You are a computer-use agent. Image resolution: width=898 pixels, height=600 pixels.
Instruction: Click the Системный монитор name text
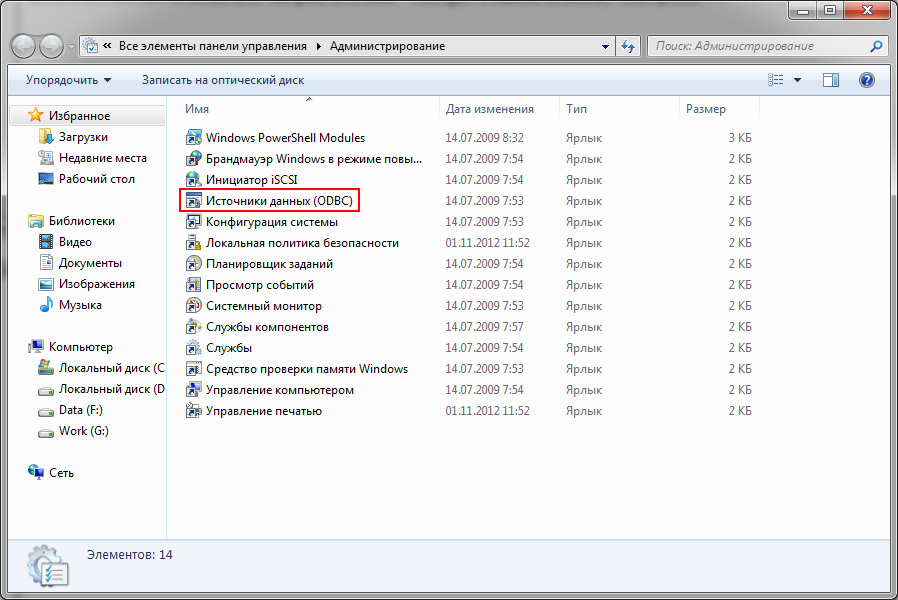(x=264, y=306)
